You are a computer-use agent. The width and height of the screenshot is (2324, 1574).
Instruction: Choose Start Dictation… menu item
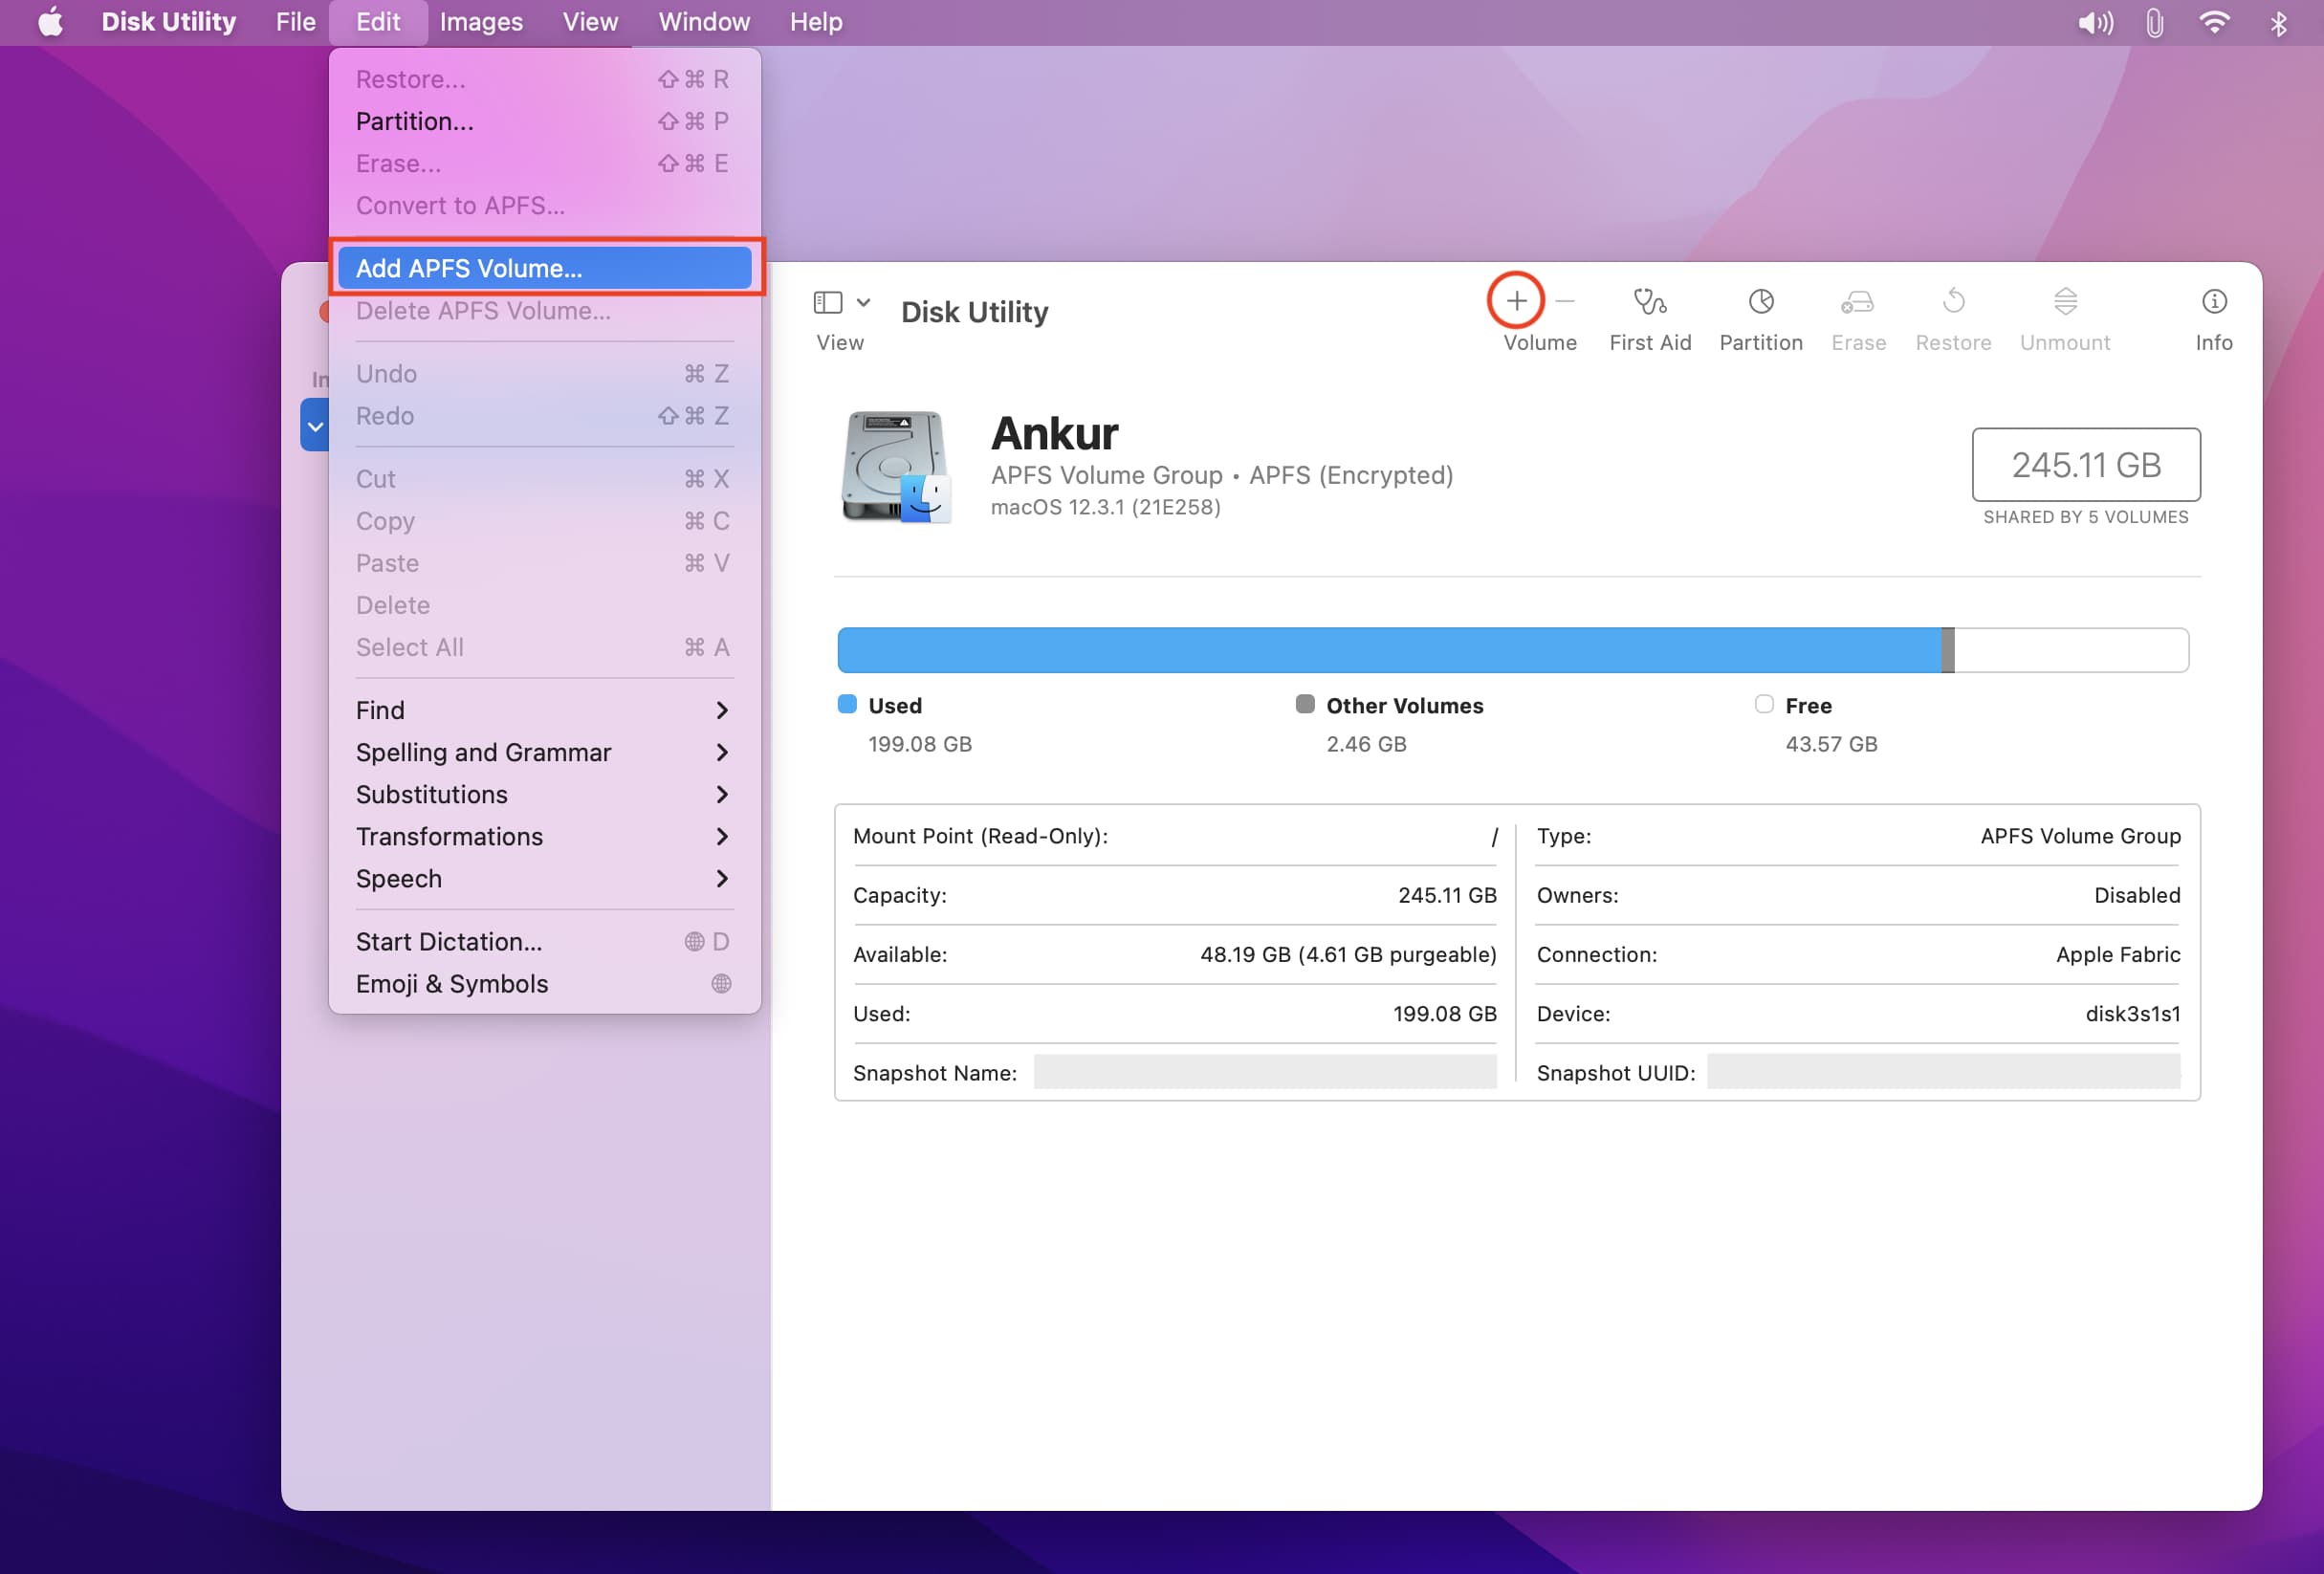pyautogui.click(x=544, y=941)
